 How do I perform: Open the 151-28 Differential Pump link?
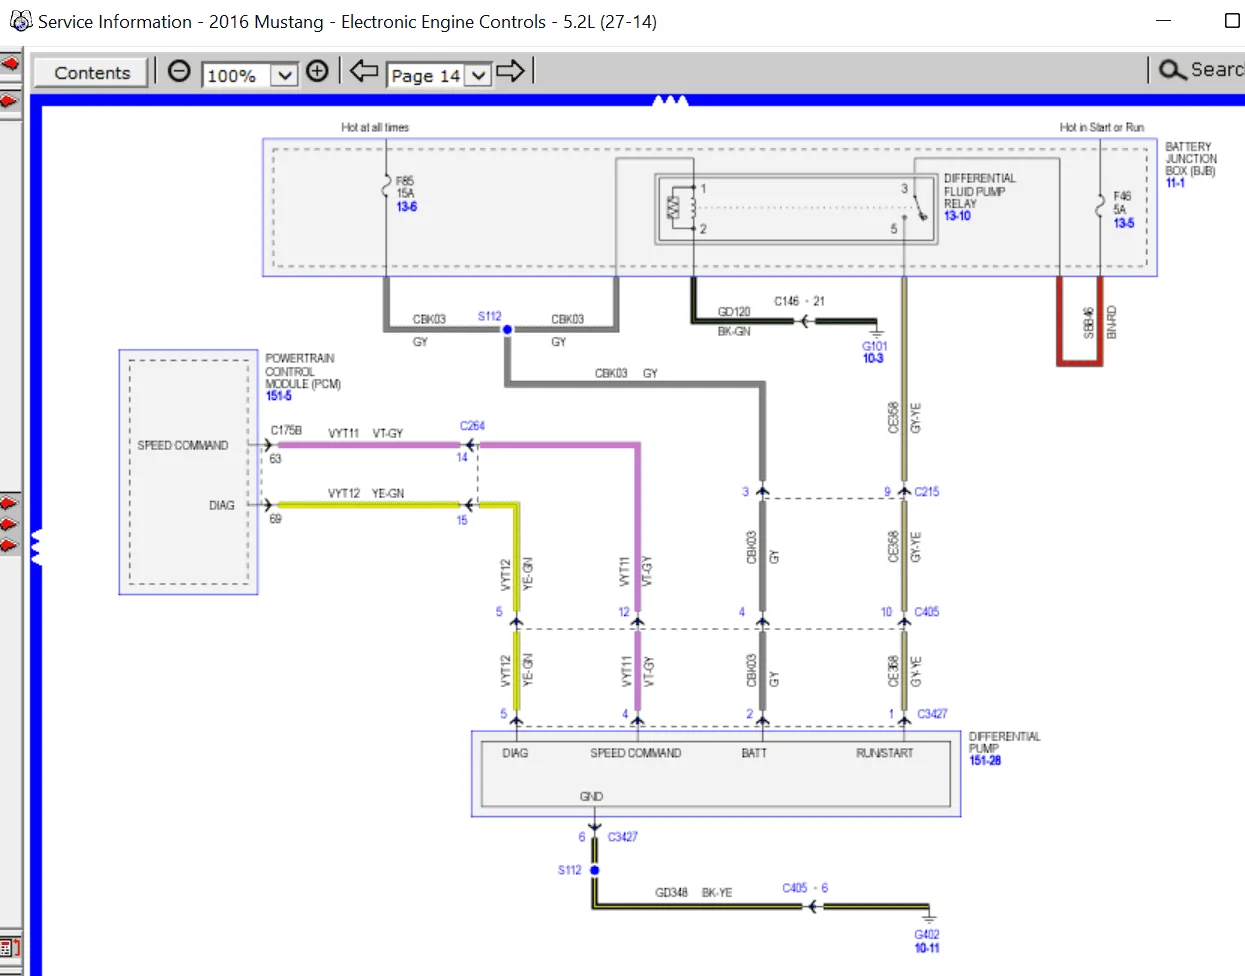pos(985,761)
